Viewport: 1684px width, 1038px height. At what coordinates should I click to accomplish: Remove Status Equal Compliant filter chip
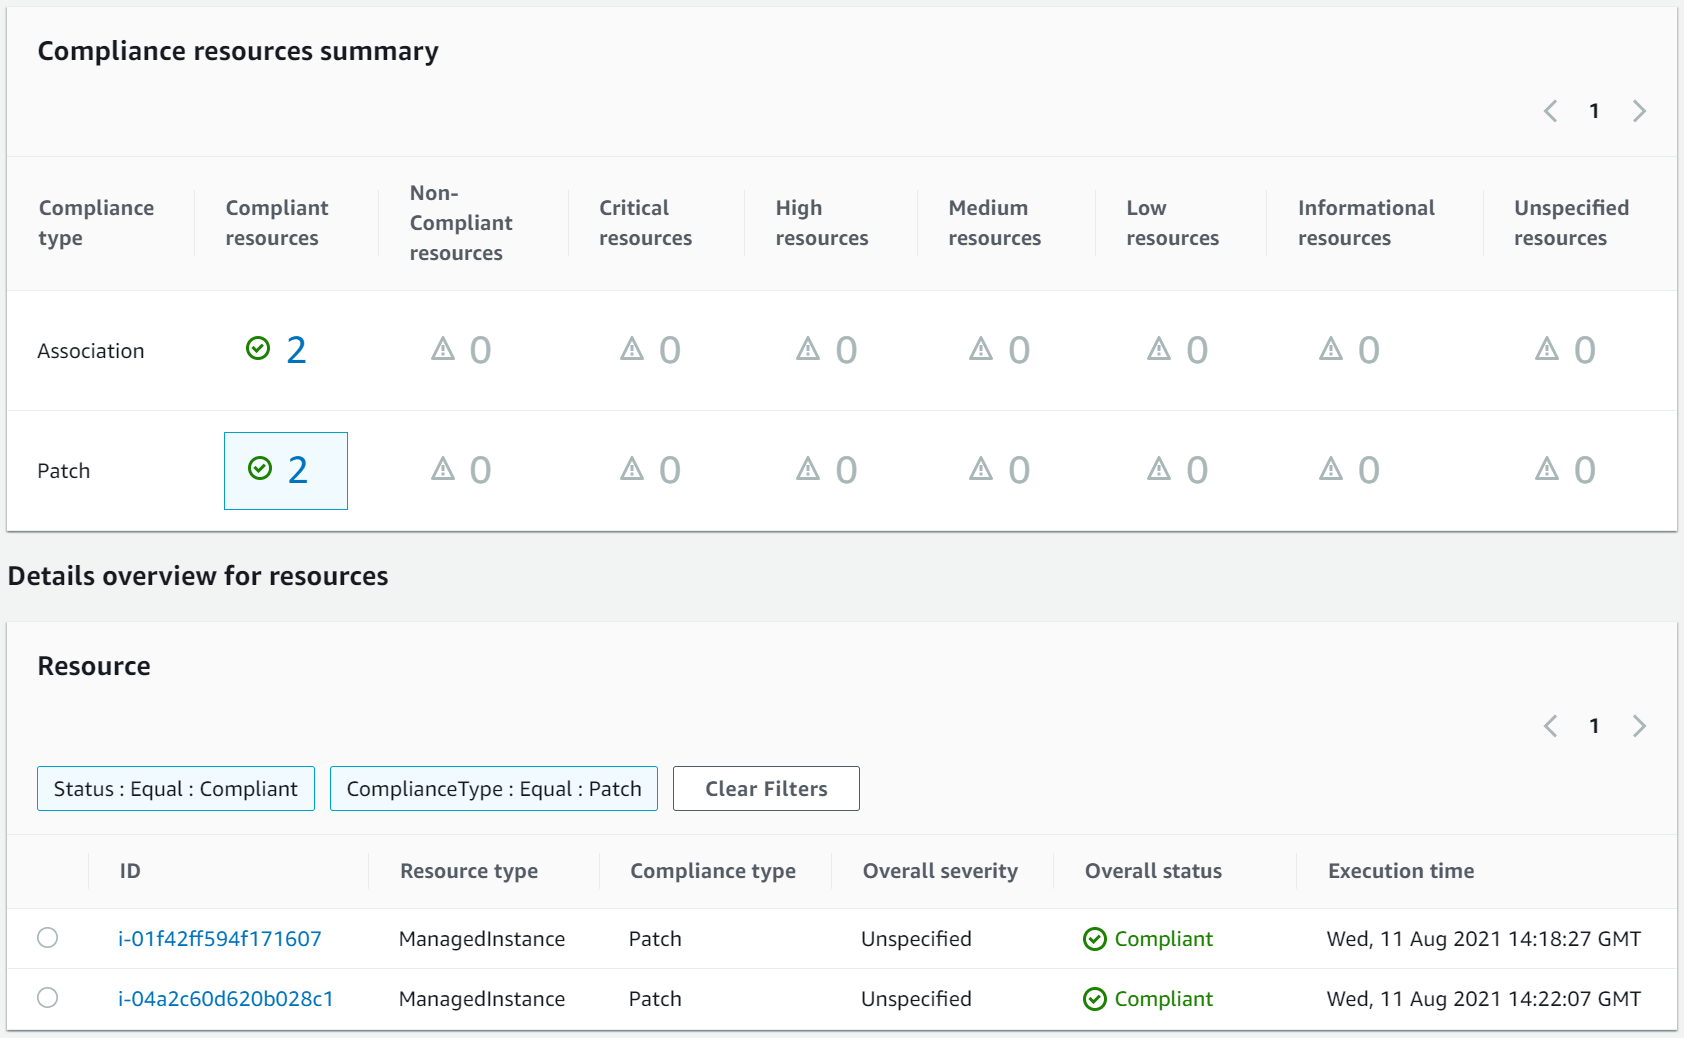pyautogui.click(x=176, y=788)
